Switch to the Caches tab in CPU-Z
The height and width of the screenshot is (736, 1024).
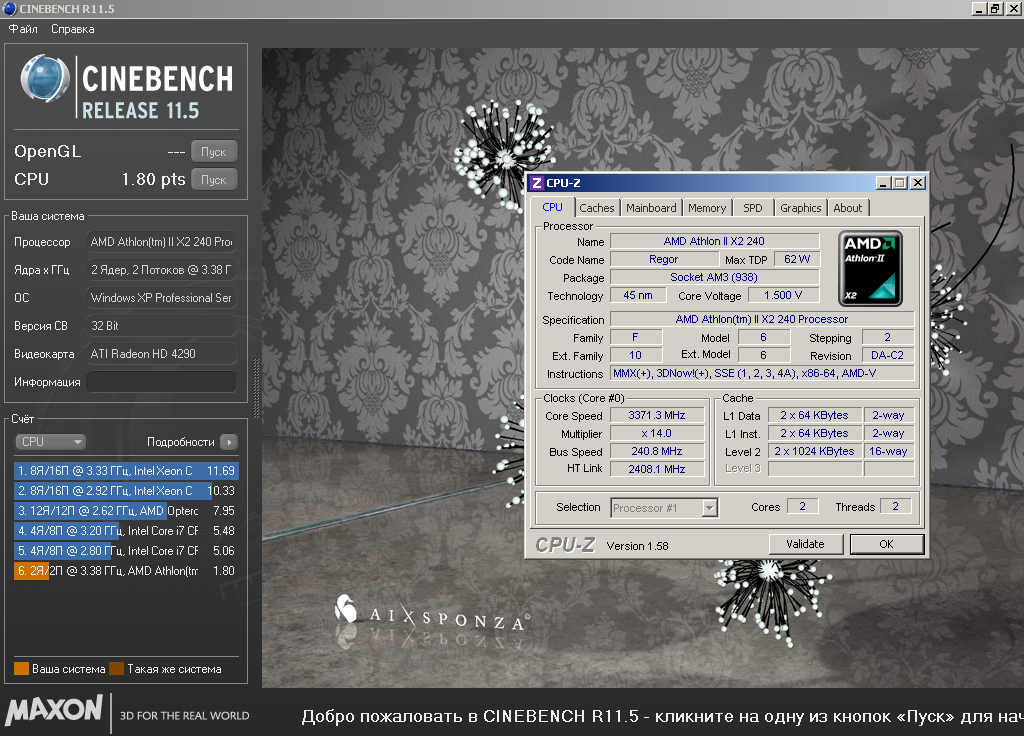tap(597, 208)
